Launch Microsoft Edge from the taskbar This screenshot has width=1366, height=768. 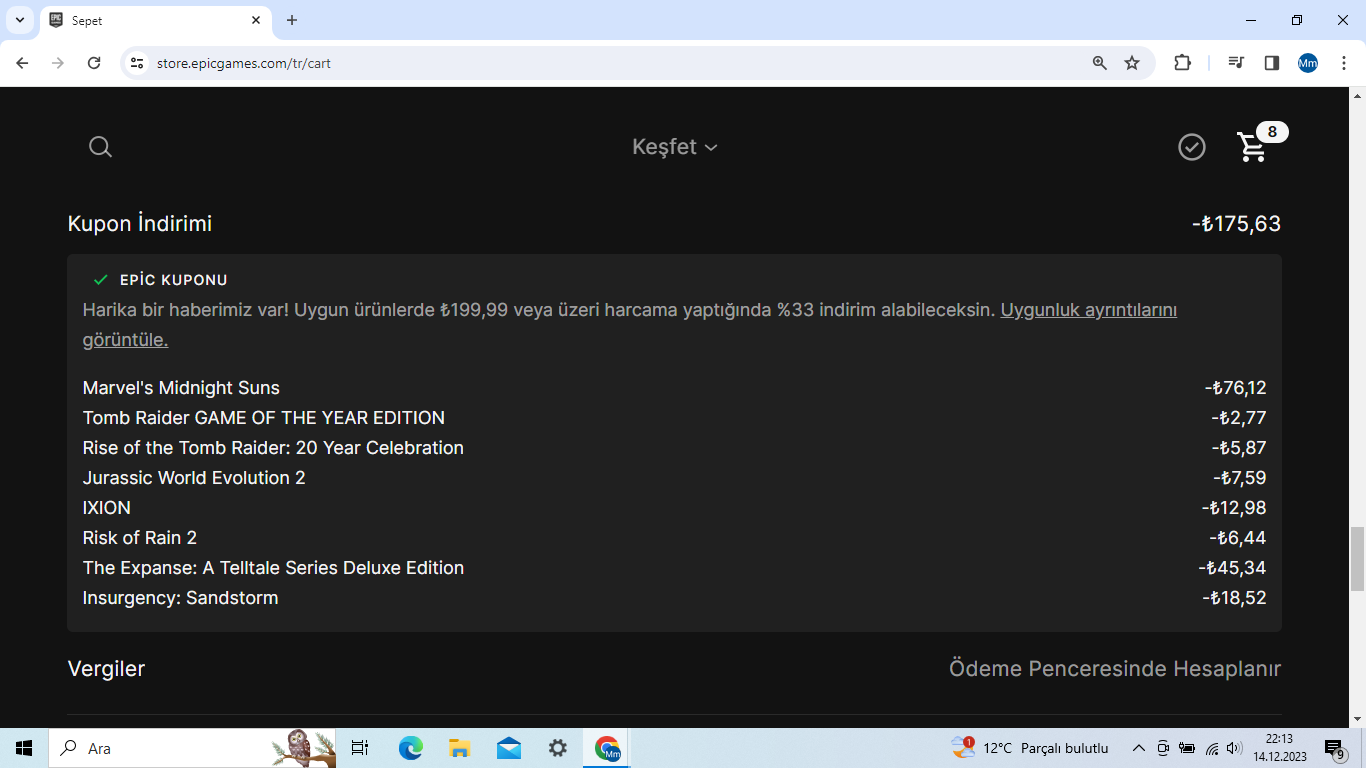point(411,748)
